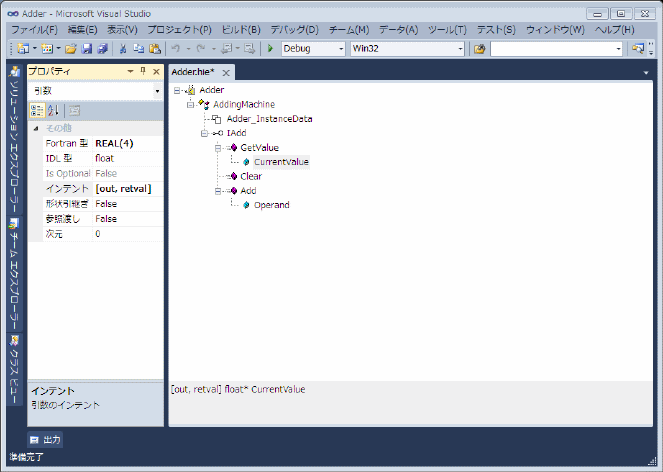Pin the Properties panel with auto-hide icon

click(x=143, y=71)
